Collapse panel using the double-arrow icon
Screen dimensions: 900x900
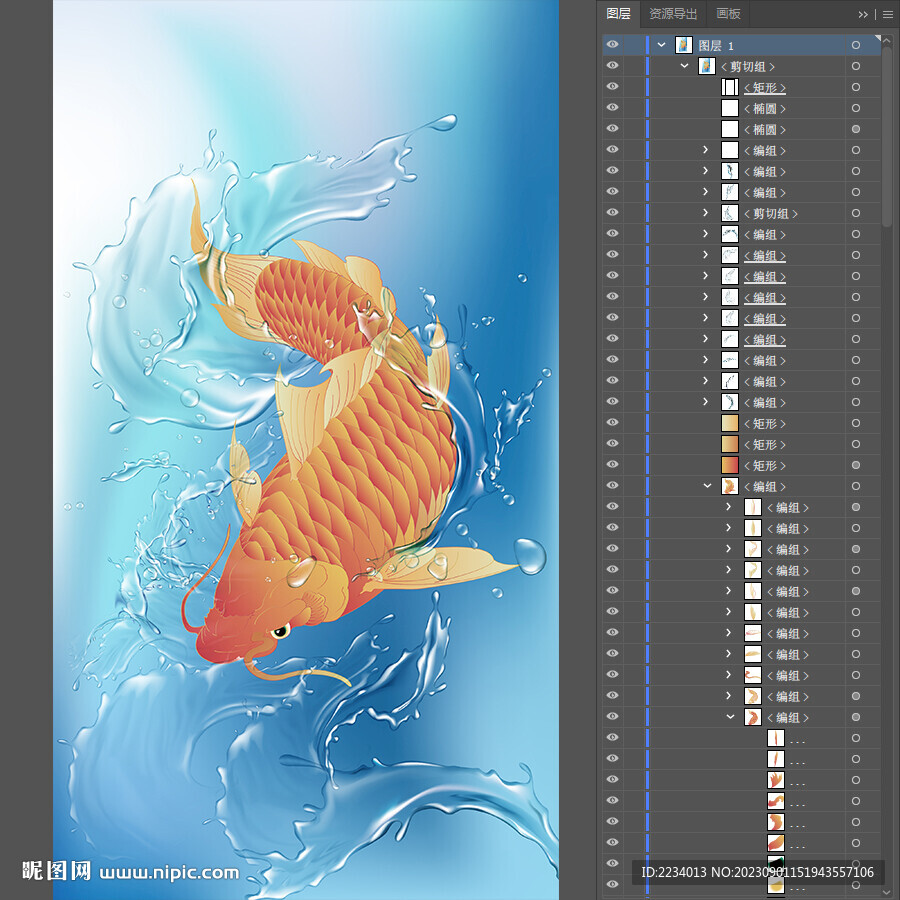click(x=863, y=14)
